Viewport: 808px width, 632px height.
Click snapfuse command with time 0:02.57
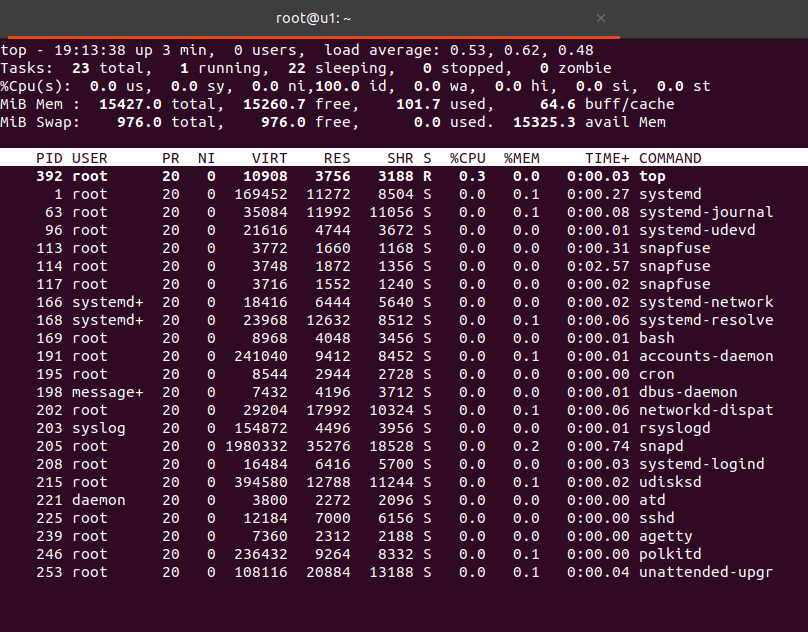coord(675,267)
